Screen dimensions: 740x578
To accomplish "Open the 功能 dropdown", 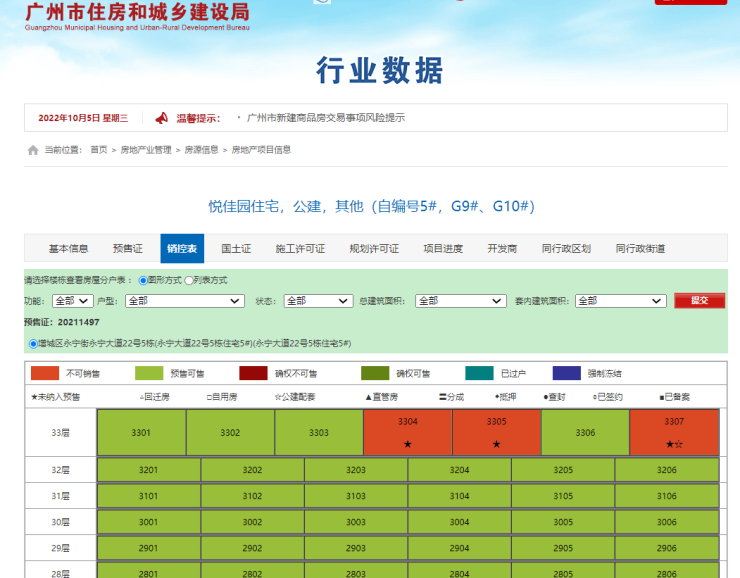I will [72, 301].
